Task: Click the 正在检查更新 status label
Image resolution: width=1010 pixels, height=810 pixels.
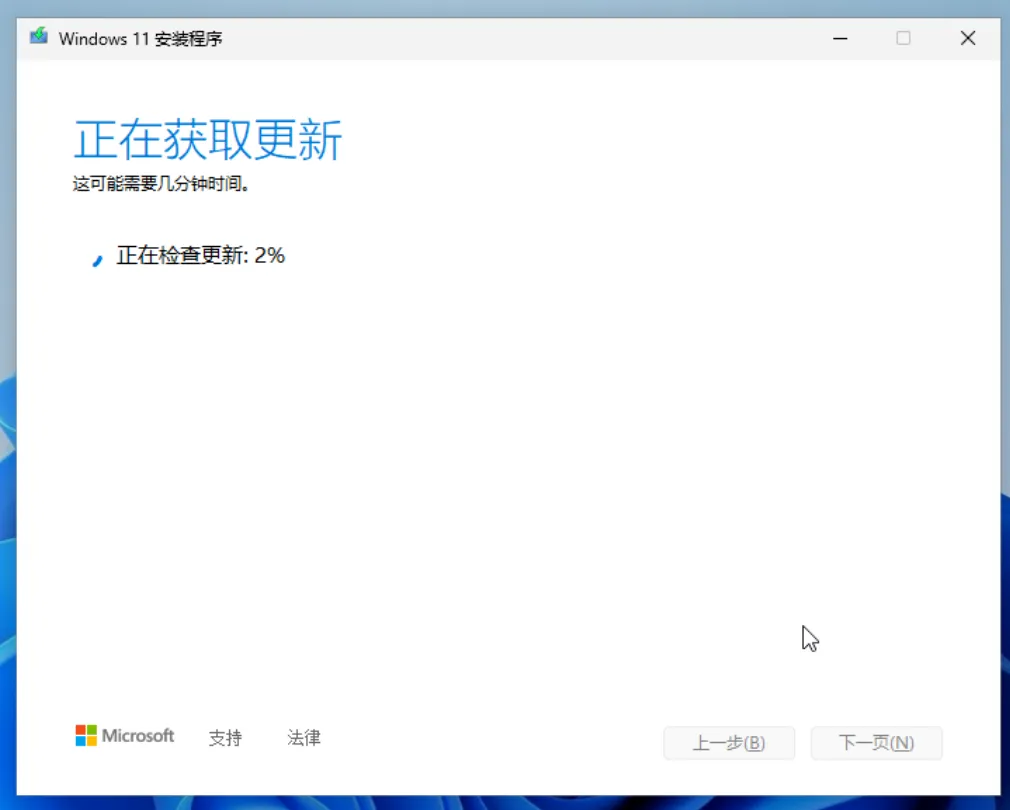Action: click(182, 256)
